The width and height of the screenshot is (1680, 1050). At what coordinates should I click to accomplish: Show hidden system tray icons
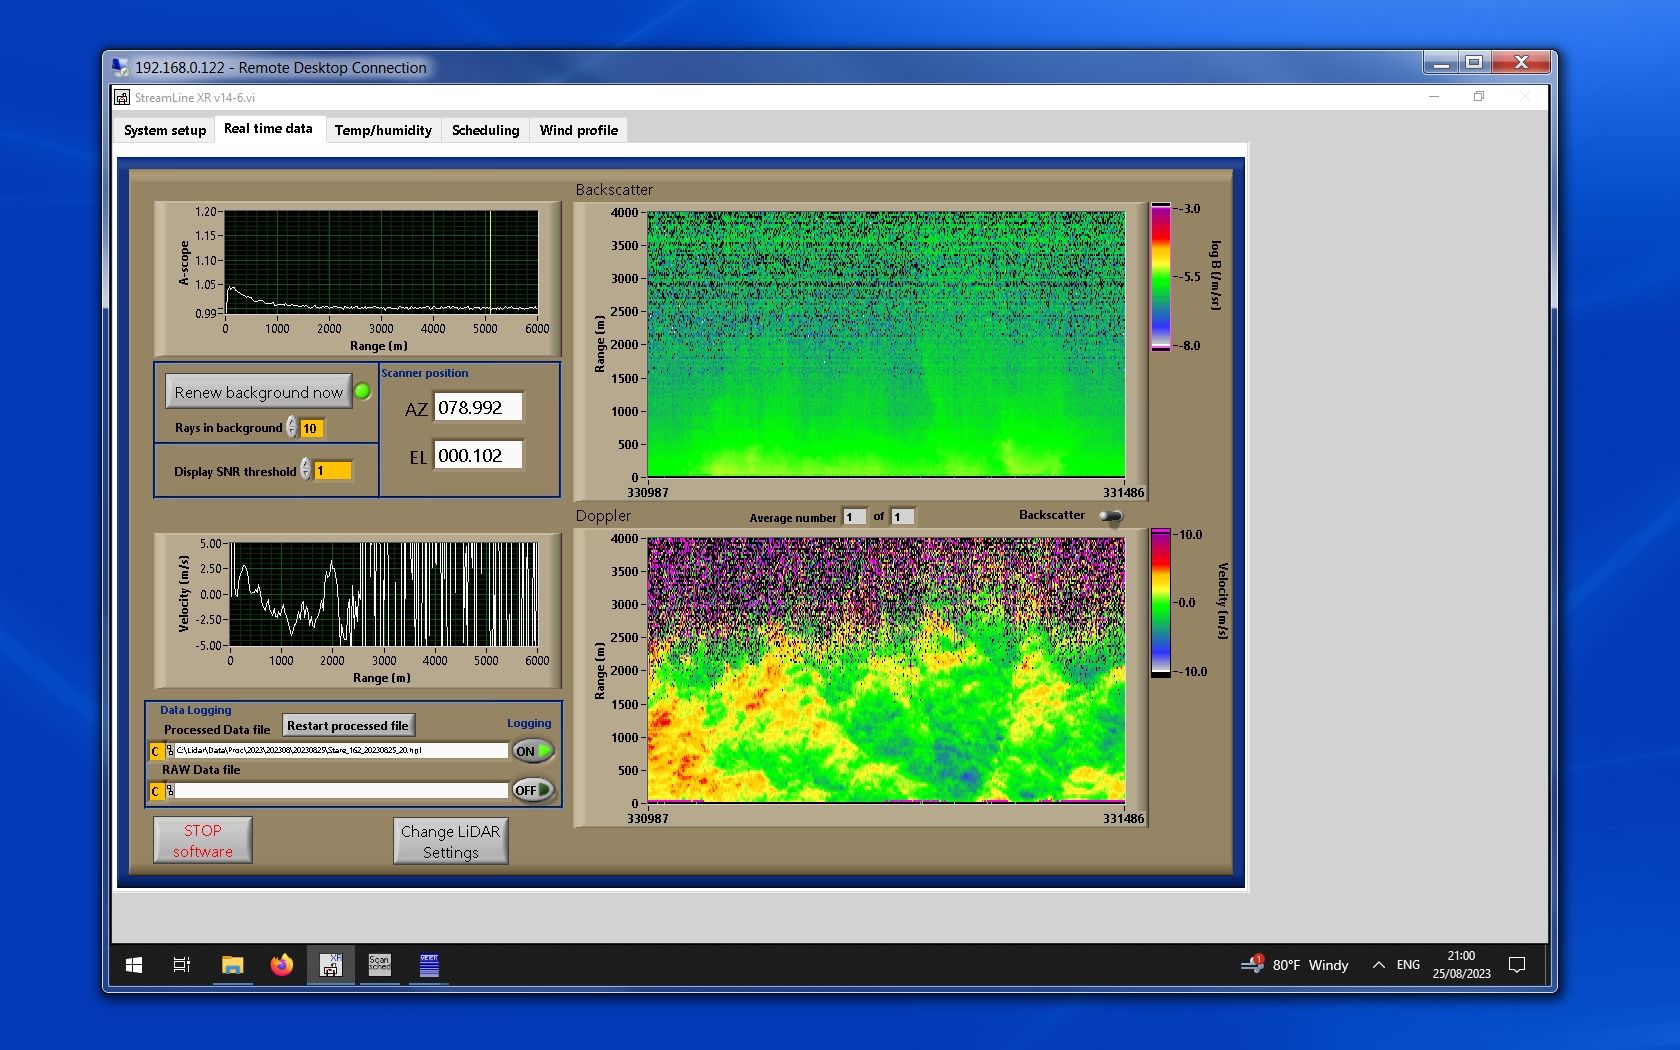[x=1378, y=965]
